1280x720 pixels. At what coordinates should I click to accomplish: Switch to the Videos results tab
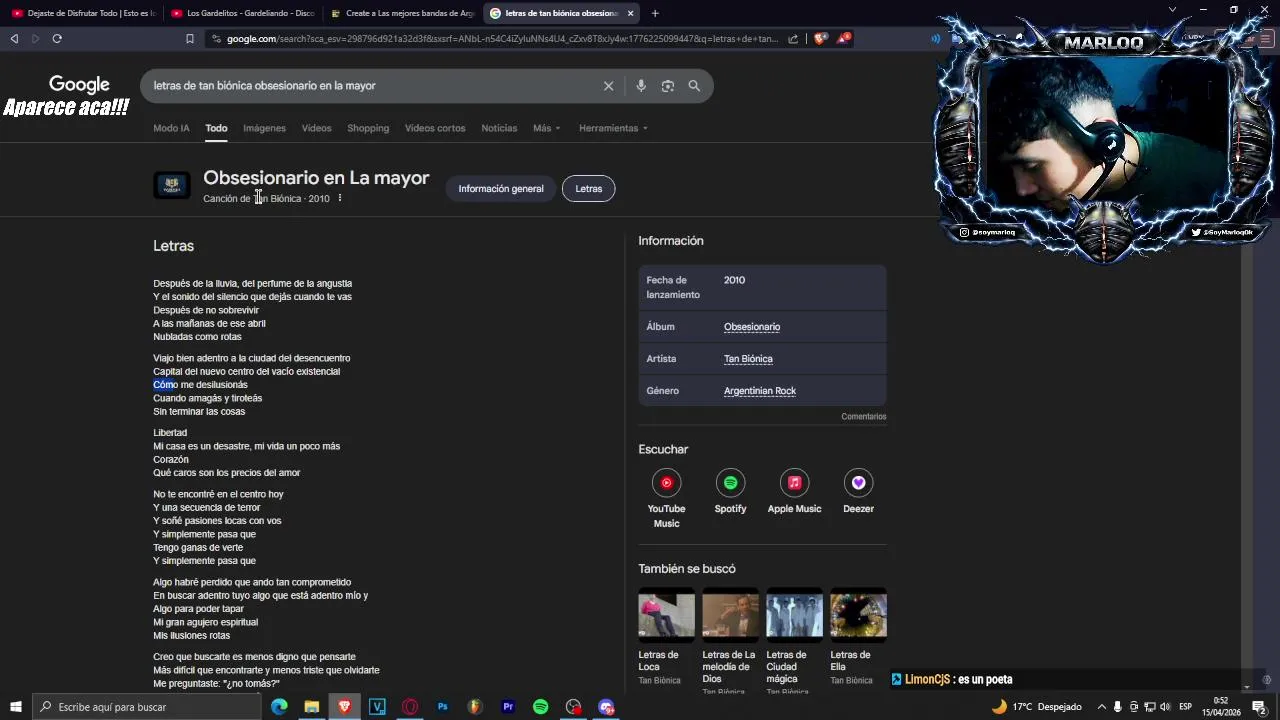[316, 128]
